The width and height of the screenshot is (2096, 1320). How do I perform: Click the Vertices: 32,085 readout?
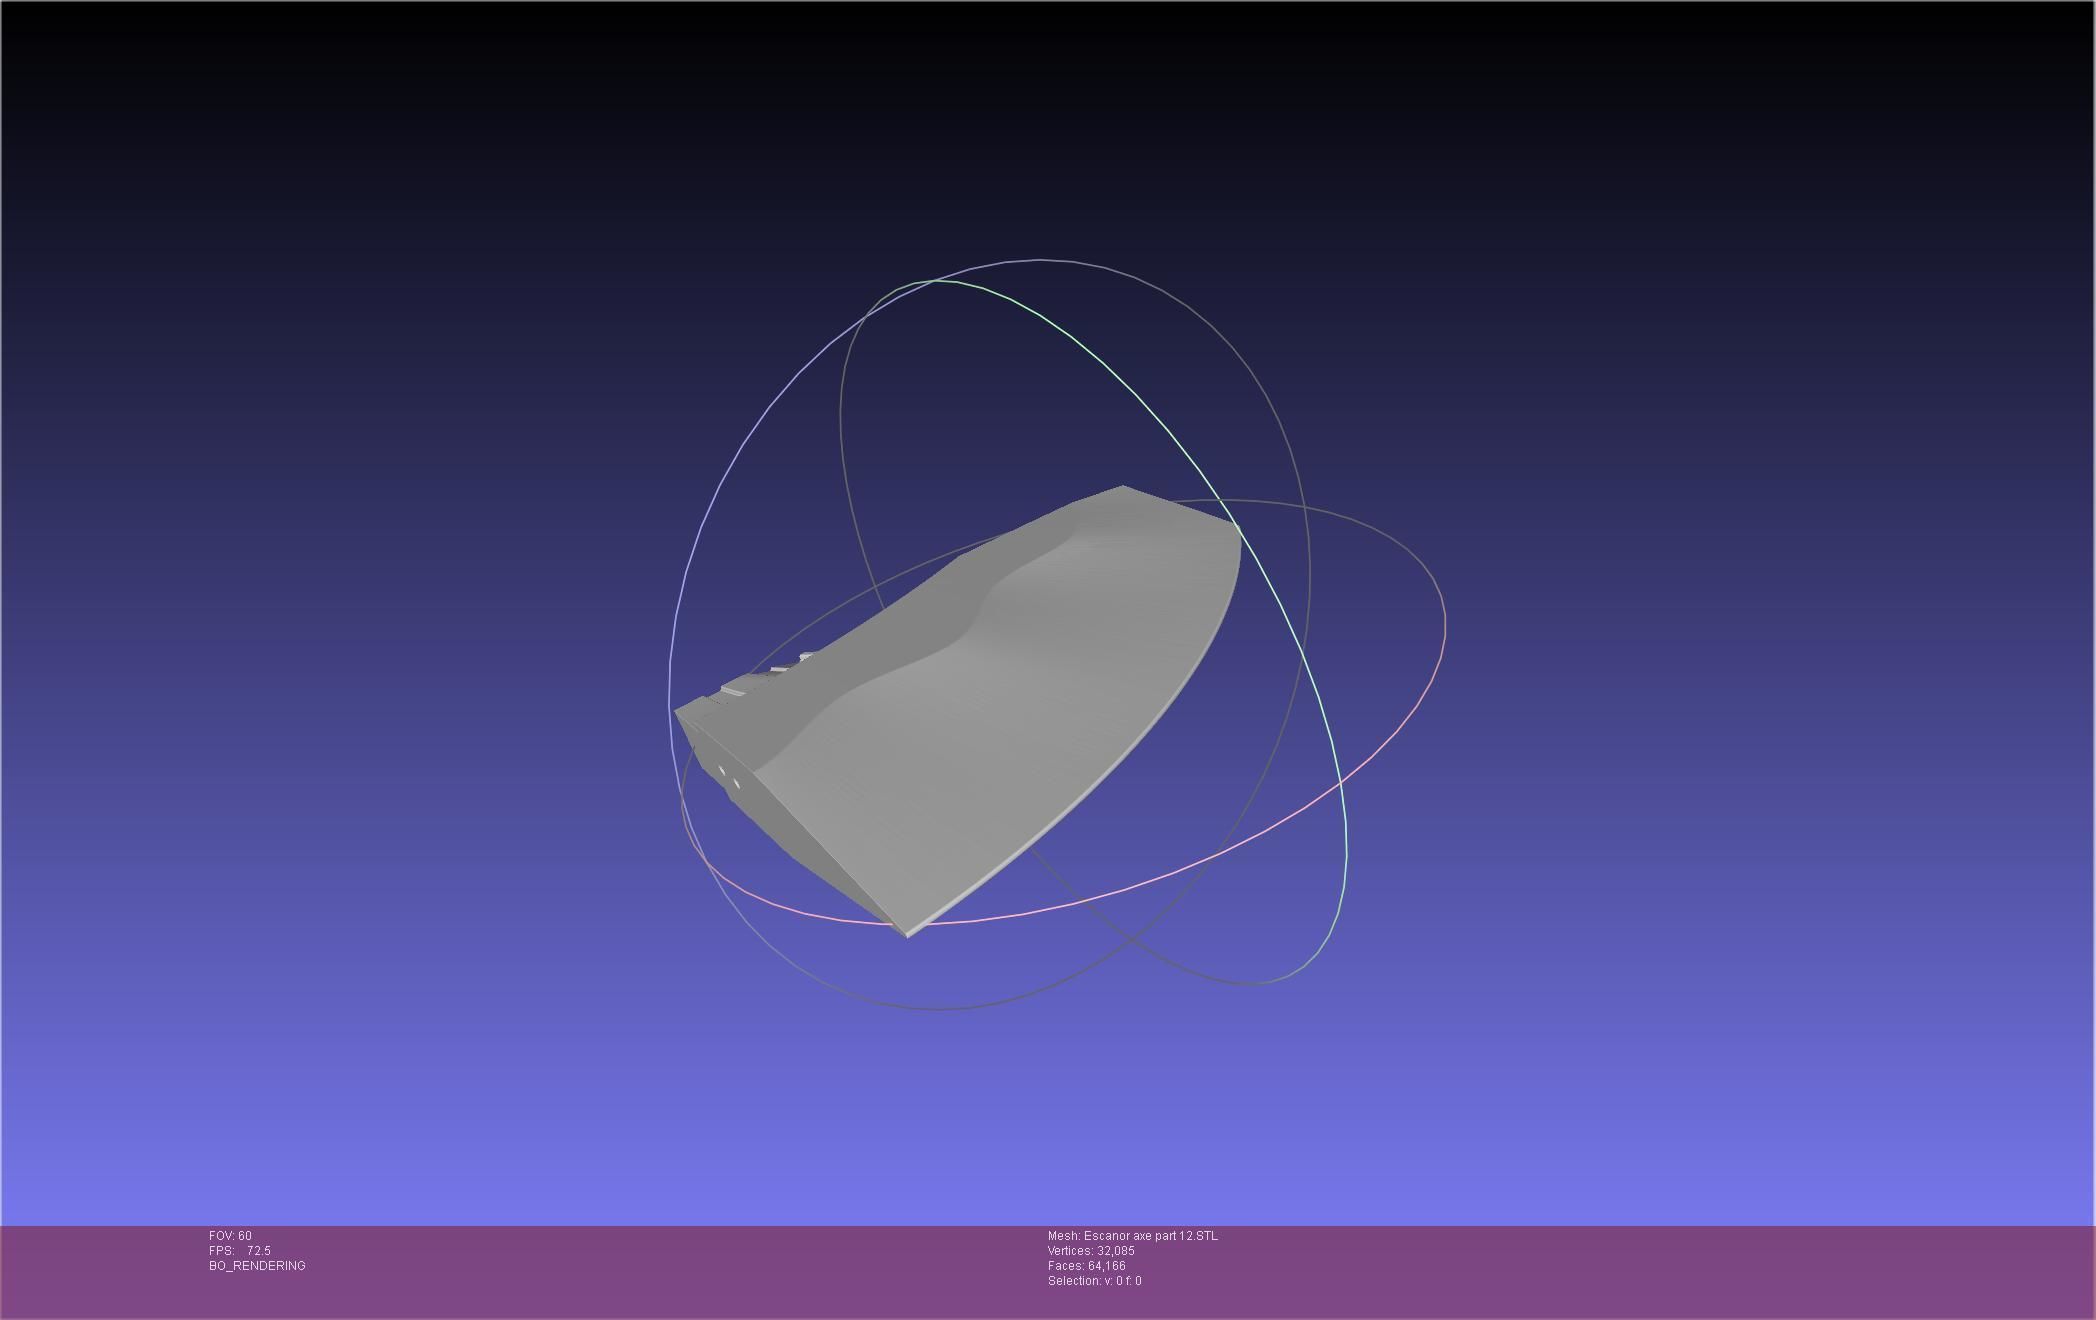pos(1090,1251)
